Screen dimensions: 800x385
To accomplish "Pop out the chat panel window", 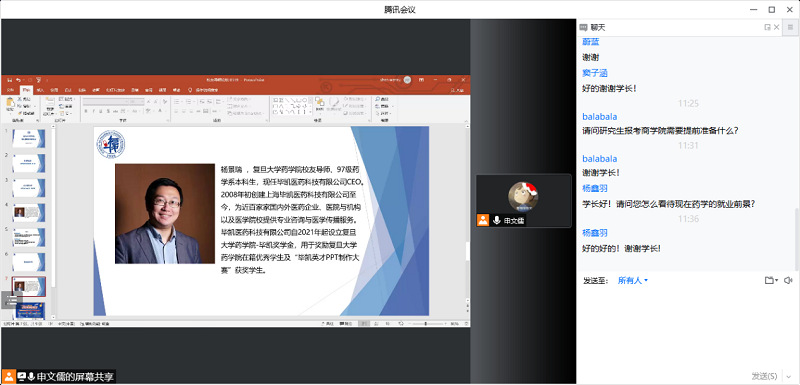I will pyautogui.click(x=767, y=28).
